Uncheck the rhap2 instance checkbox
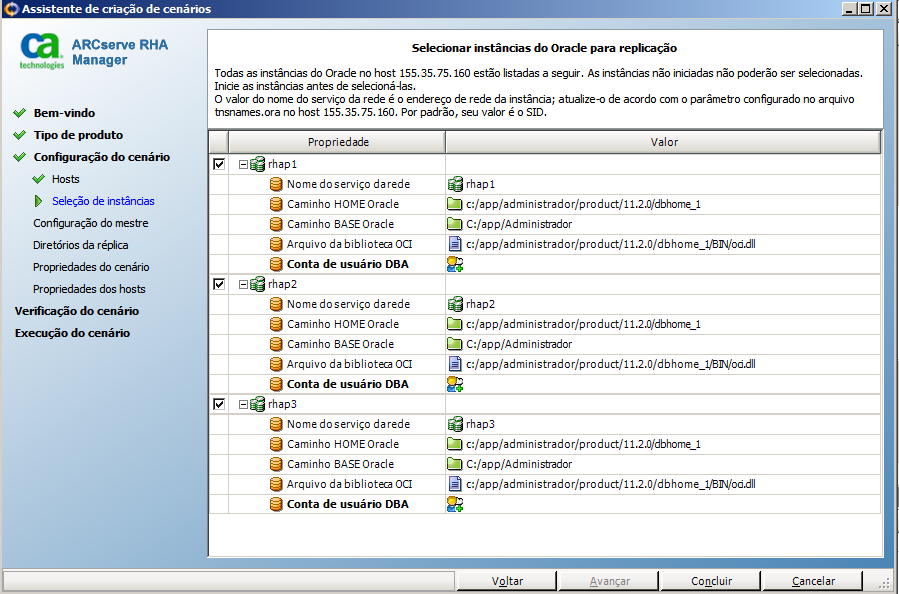 tap(219, 284)
